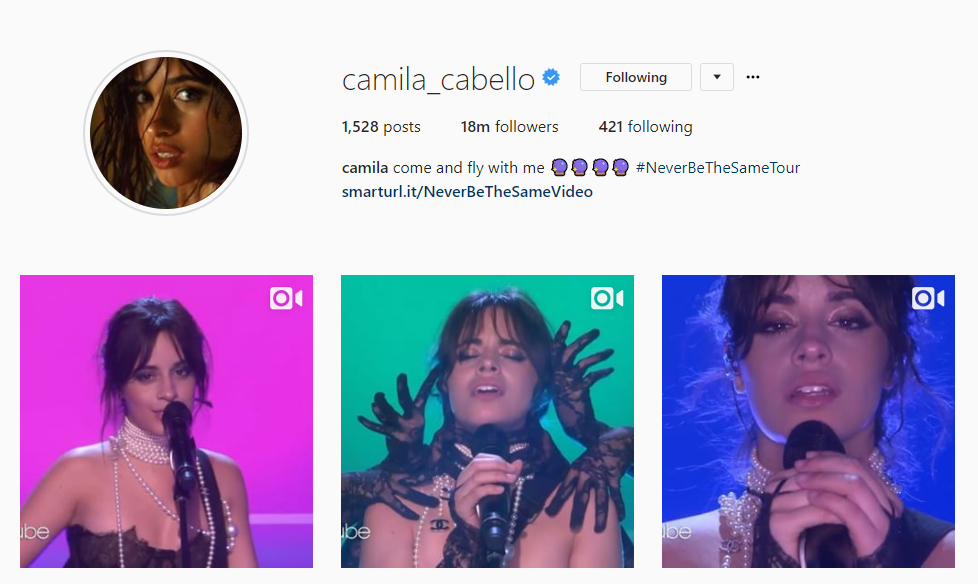Open the three-dots more options menu

753,77
